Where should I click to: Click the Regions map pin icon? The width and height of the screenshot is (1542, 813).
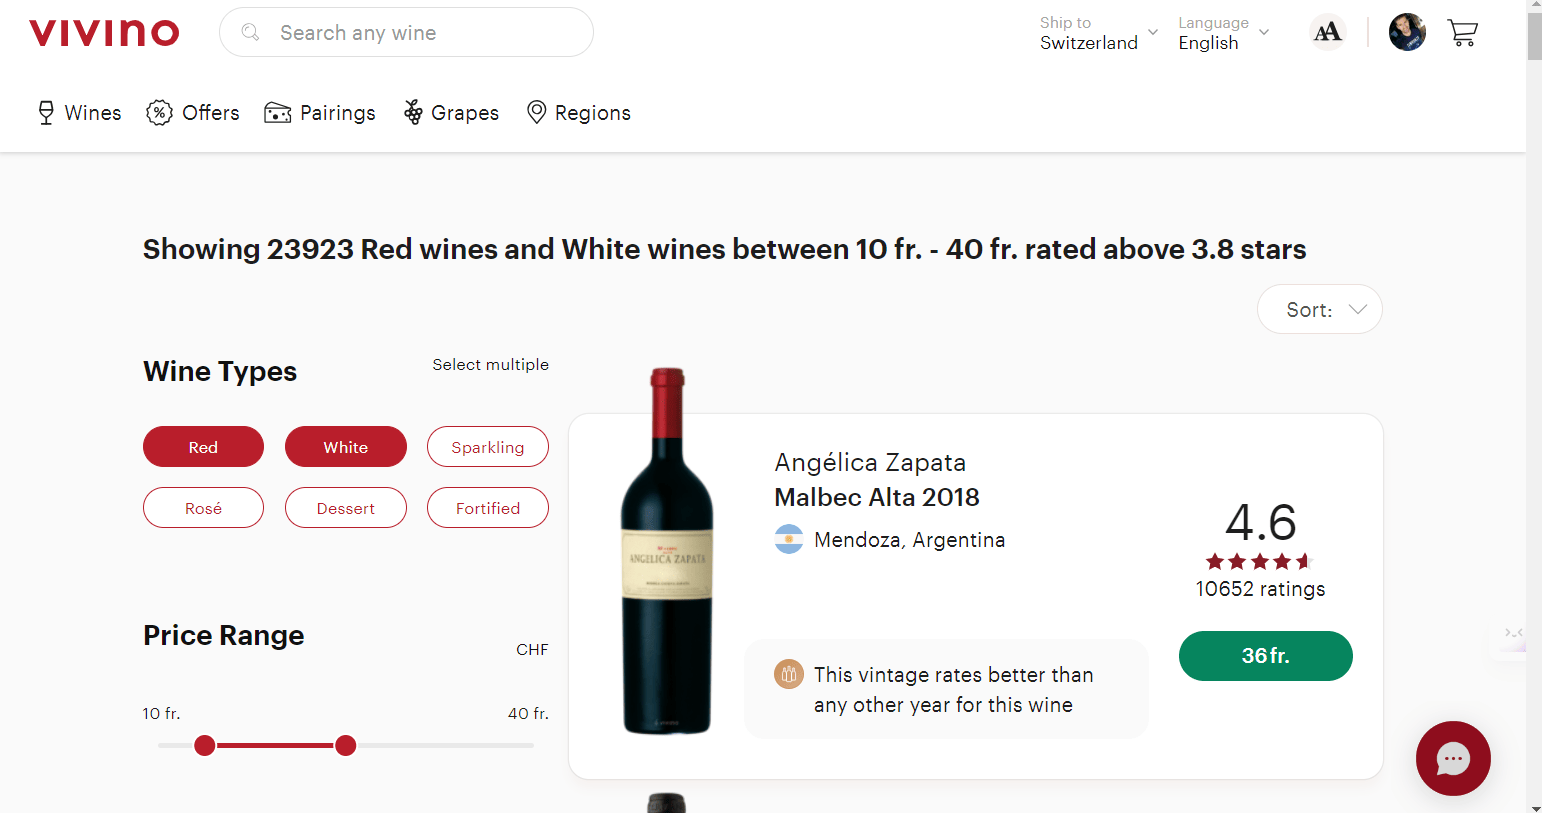click(536, 112)
